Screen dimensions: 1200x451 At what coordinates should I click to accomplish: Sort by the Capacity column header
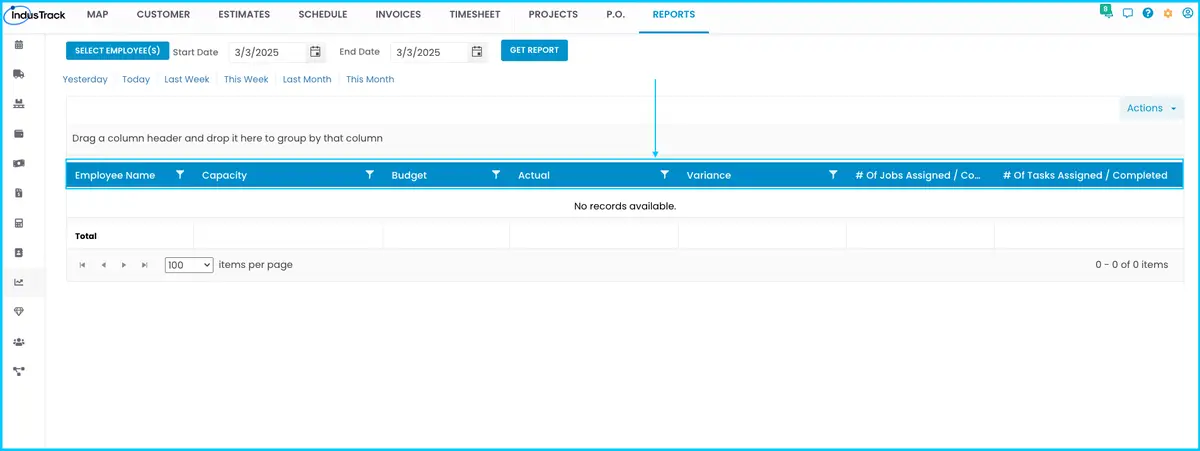click(x=224, y=175)
